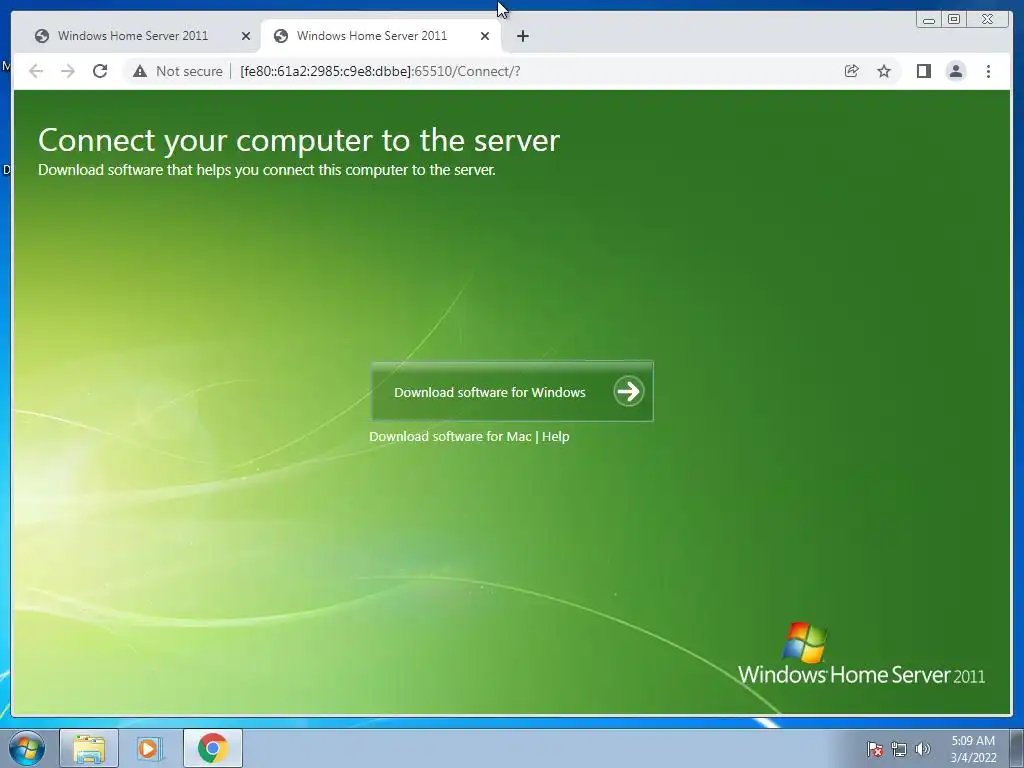Open Windows Explorer from taskbar
The height and width of the screenshot is (768, 1024).
[89, 748]
